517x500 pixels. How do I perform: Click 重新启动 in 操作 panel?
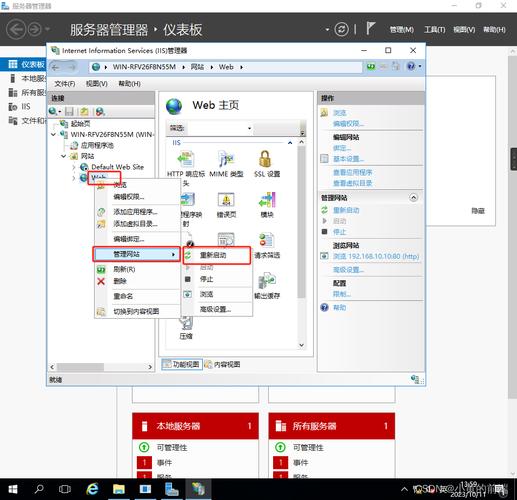pyautogui.click(x=346, y=210)
